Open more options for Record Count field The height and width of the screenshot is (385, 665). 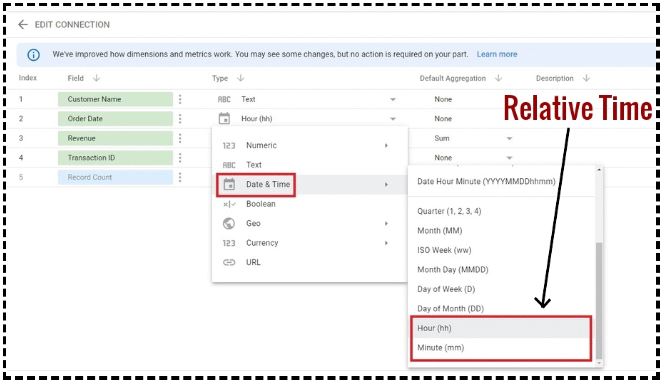(x=180, y=177)
